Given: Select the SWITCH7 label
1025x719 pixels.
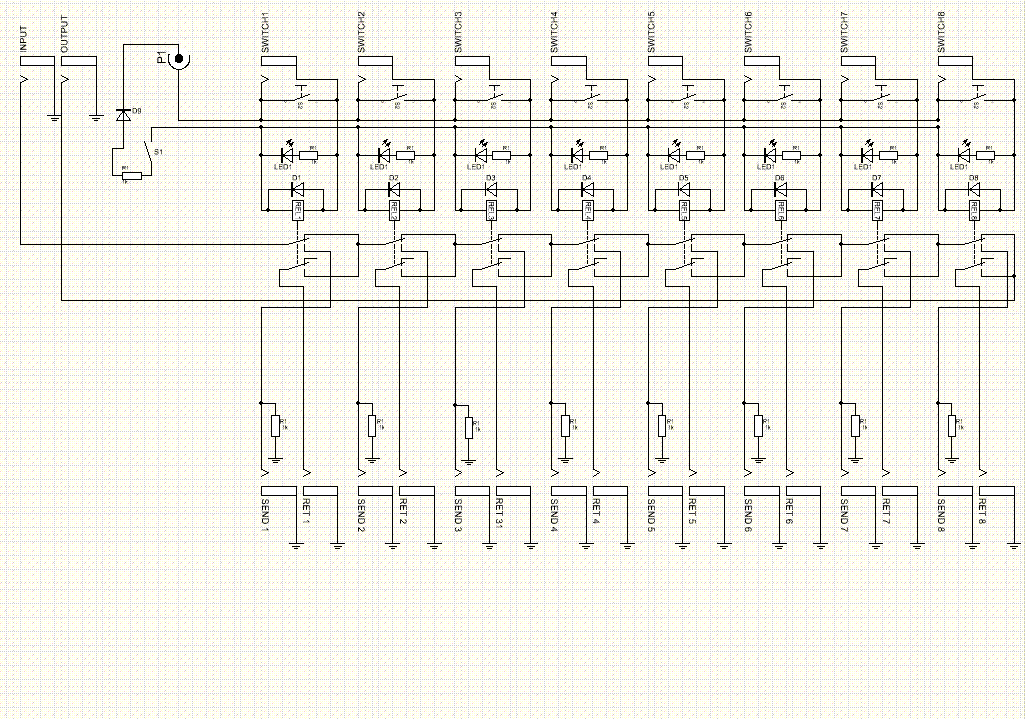Looking at the screenshot, I should [x=845, y=33].
